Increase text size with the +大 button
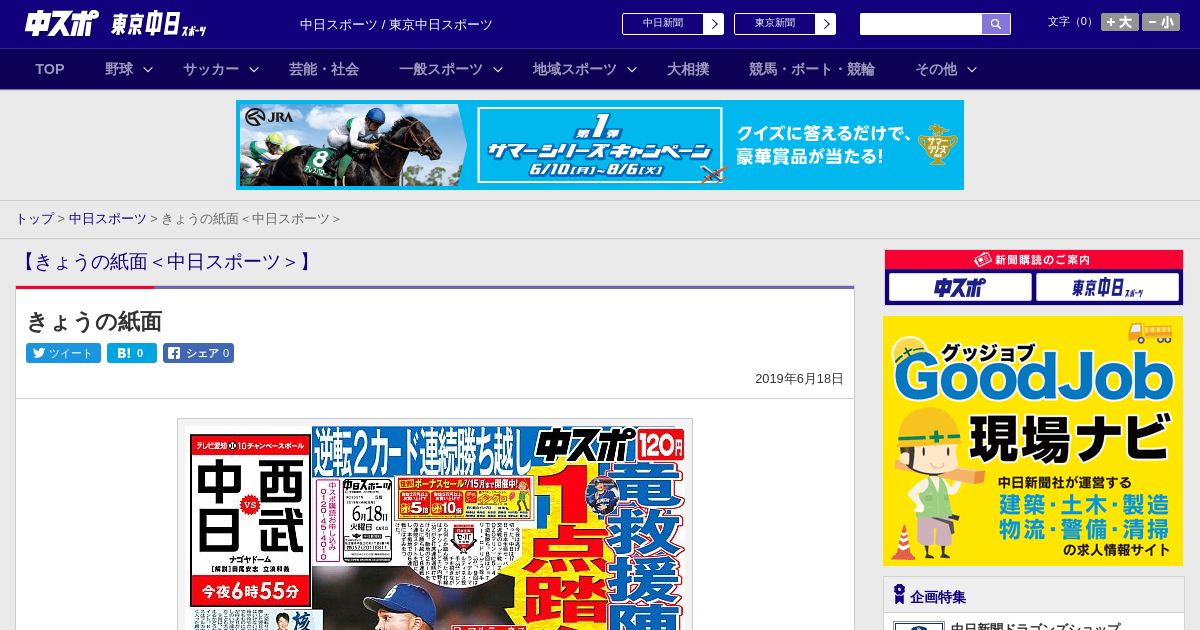 tap(1120, 22)
